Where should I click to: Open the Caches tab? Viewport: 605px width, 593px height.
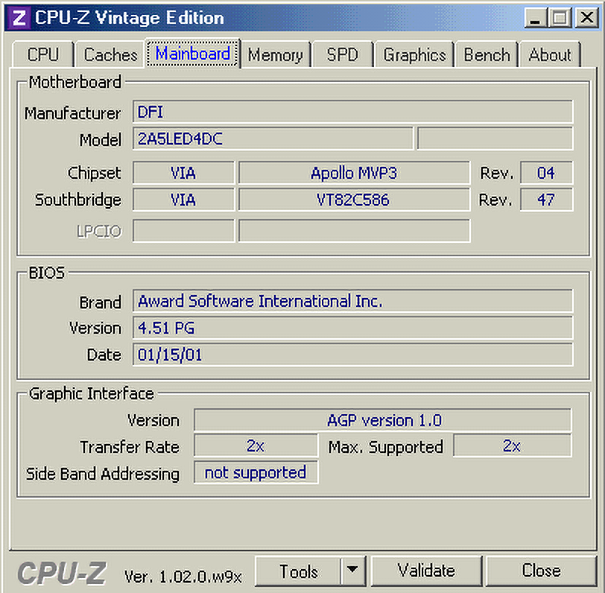110,55
